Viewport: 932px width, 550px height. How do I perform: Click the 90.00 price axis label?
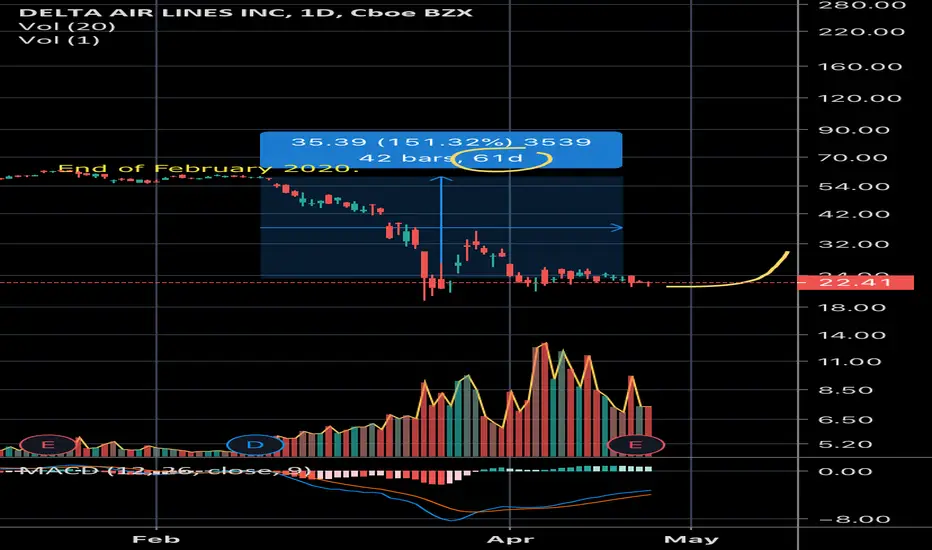point(854,130)
